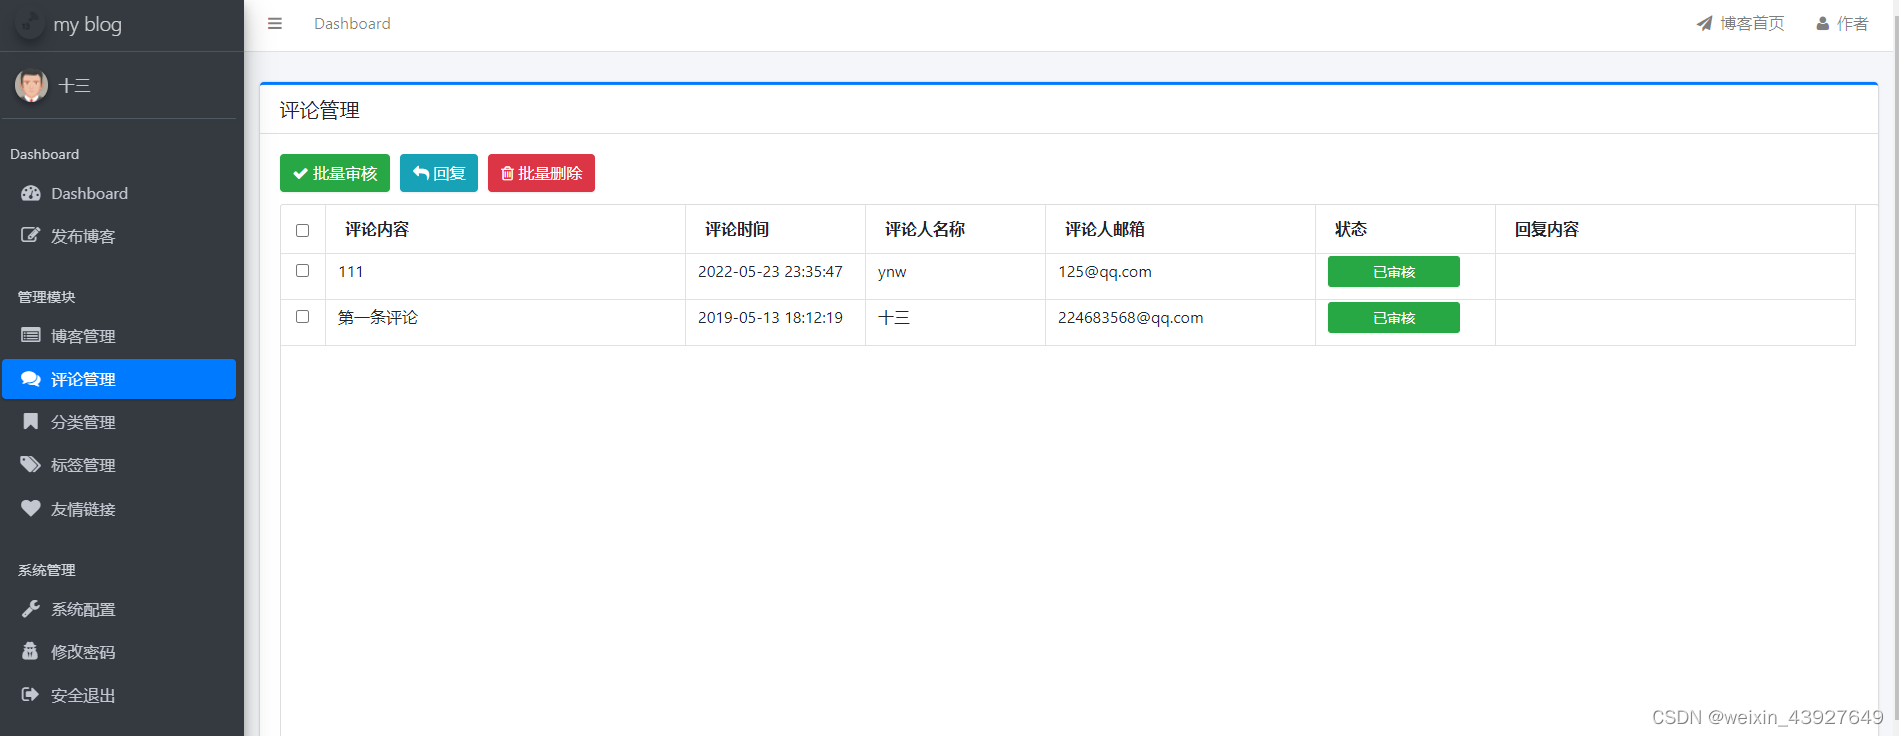Click 已审核 status for 第一条评论
This screenshot has width=1899, height=736.
[1393, 318]
